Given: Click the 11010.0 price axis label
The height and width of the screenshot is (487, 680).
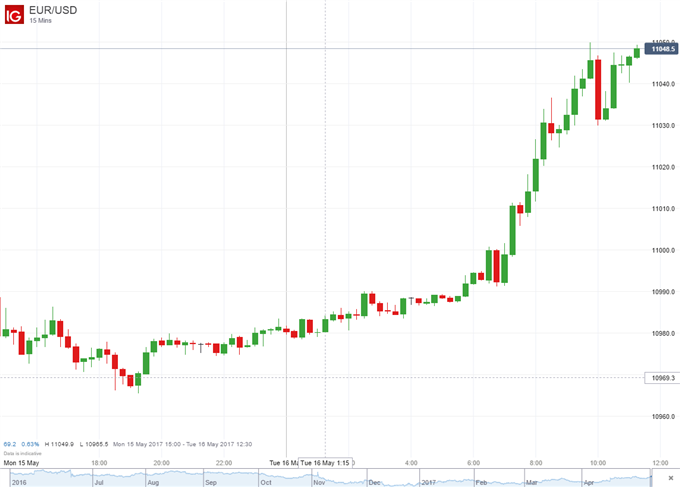Looking at the screenshot, I should 664,209.
